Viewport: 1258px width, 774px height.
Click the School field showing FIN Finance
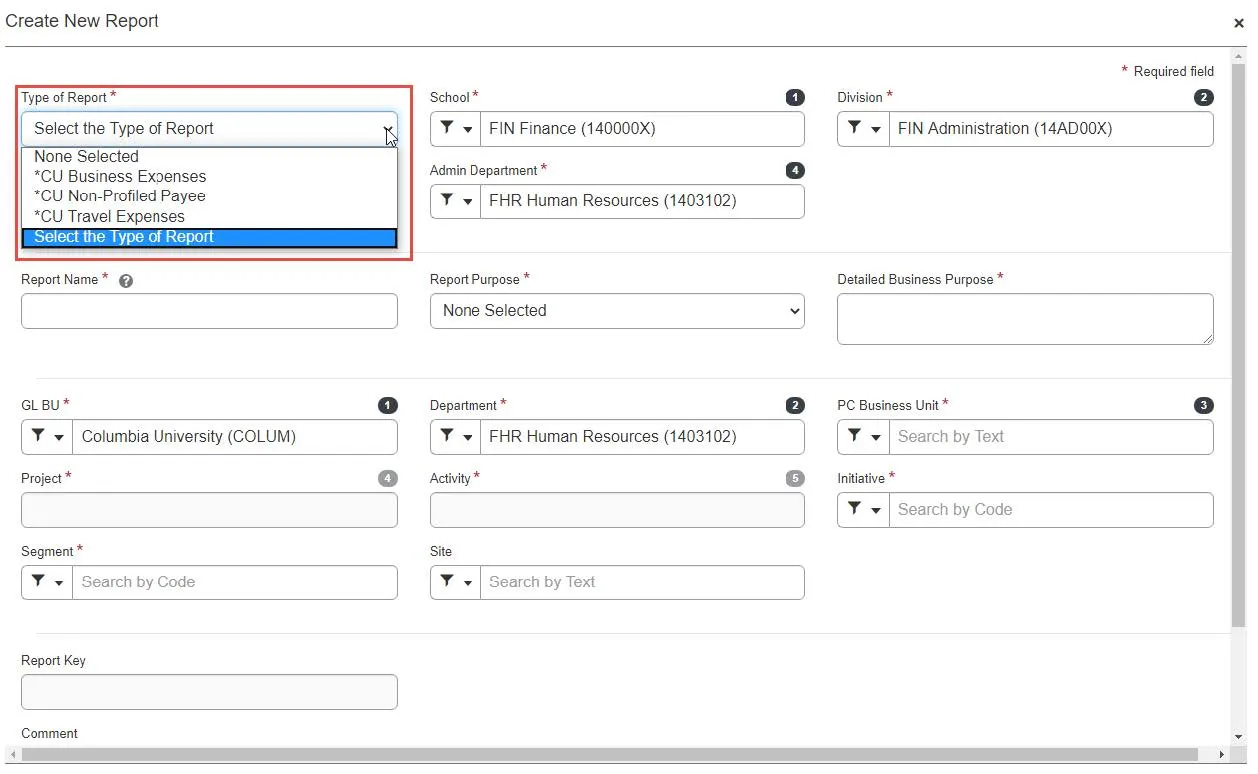click(642, 129)
